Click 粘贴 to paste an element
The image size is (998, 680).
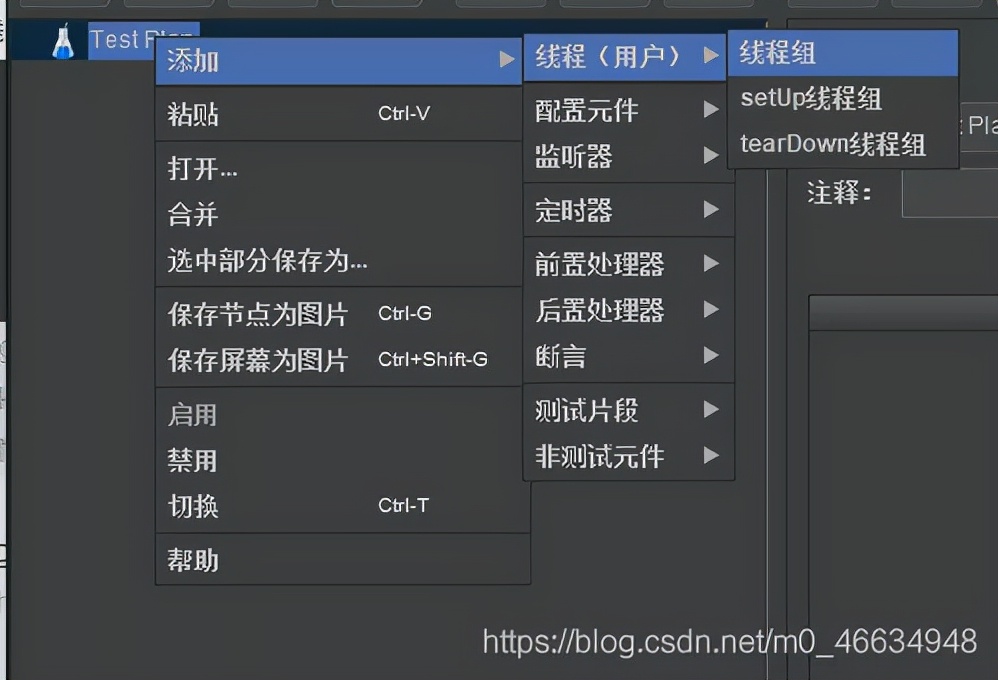(200, 113)
